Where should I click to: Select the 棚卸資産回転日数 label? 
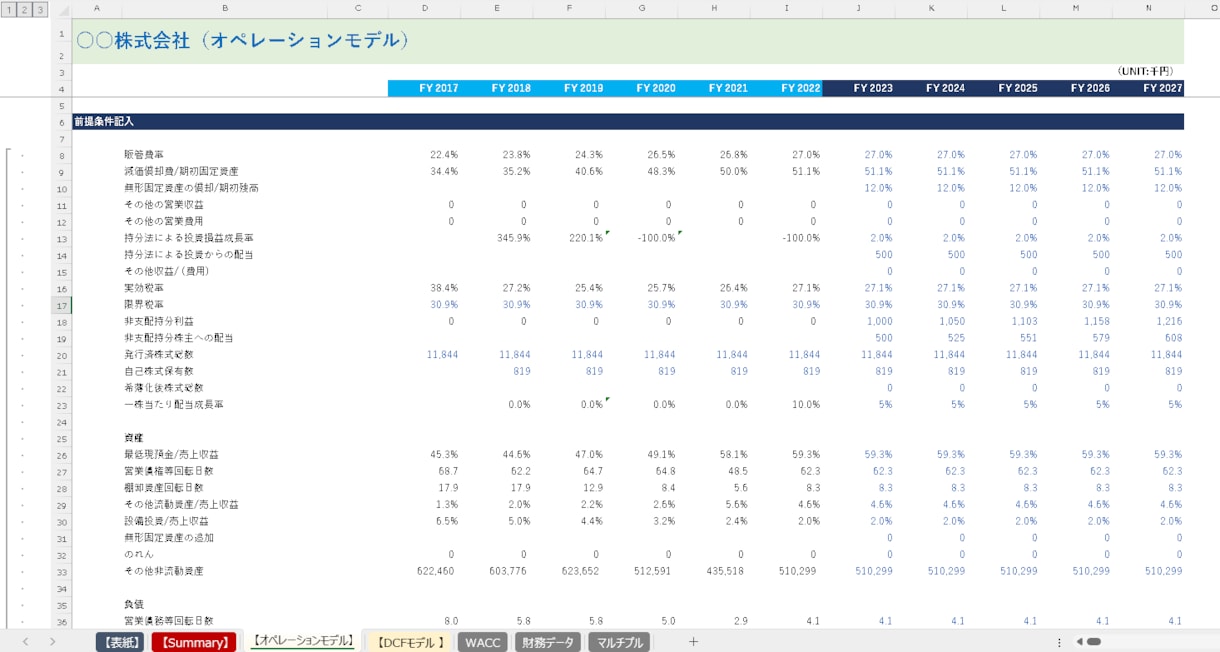[164, 488]
